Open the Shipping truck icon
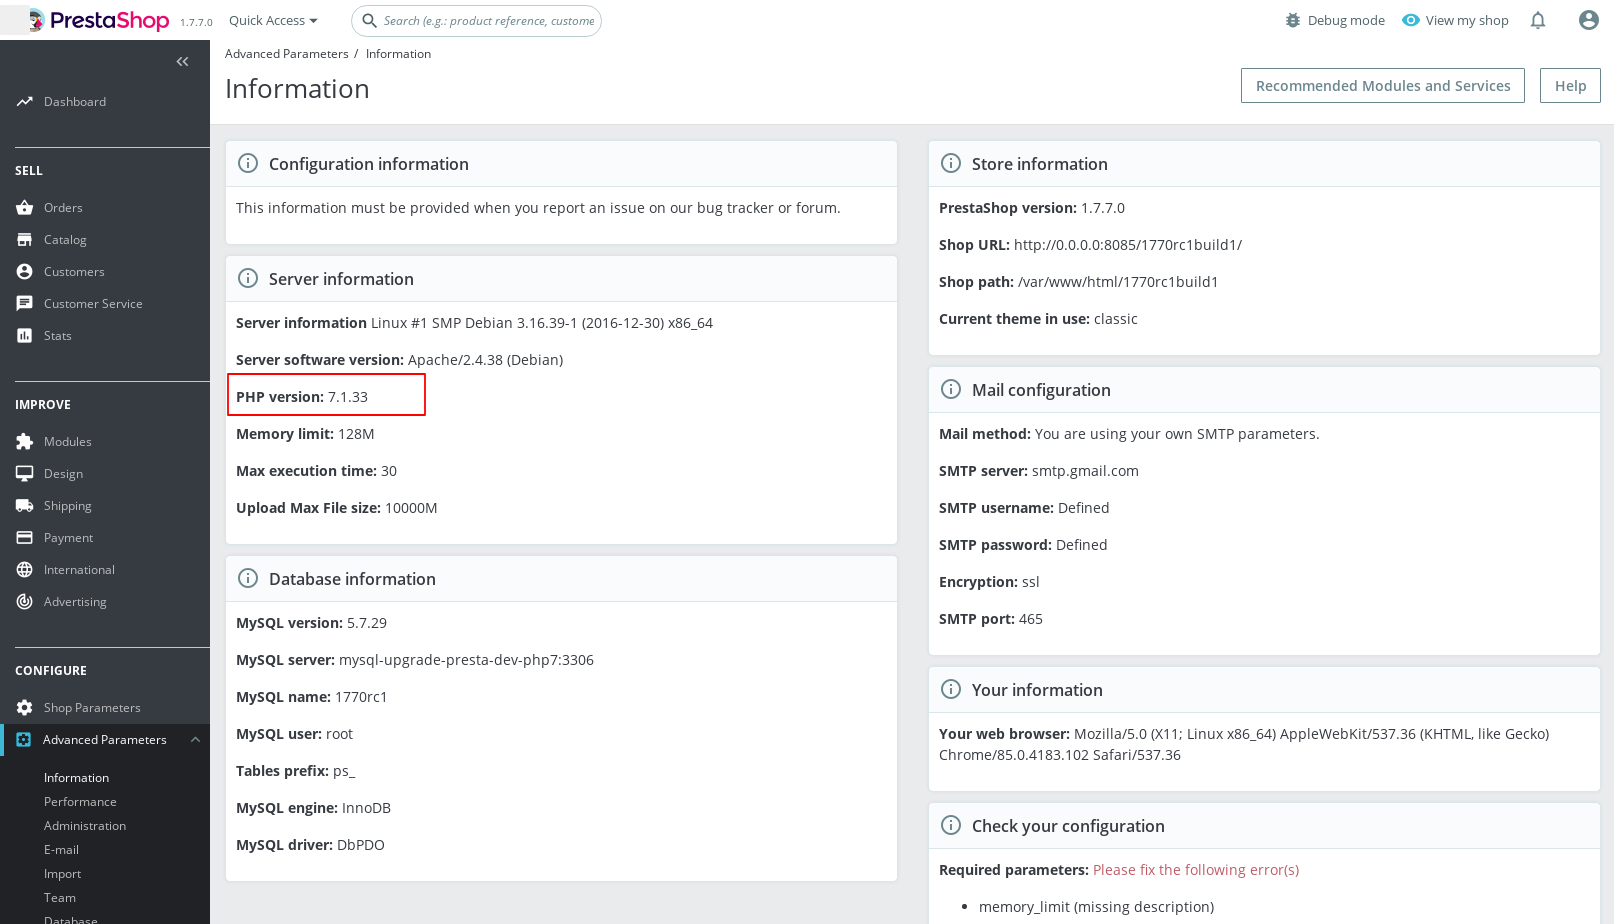 pyautogui.click(x=24, y=505)
